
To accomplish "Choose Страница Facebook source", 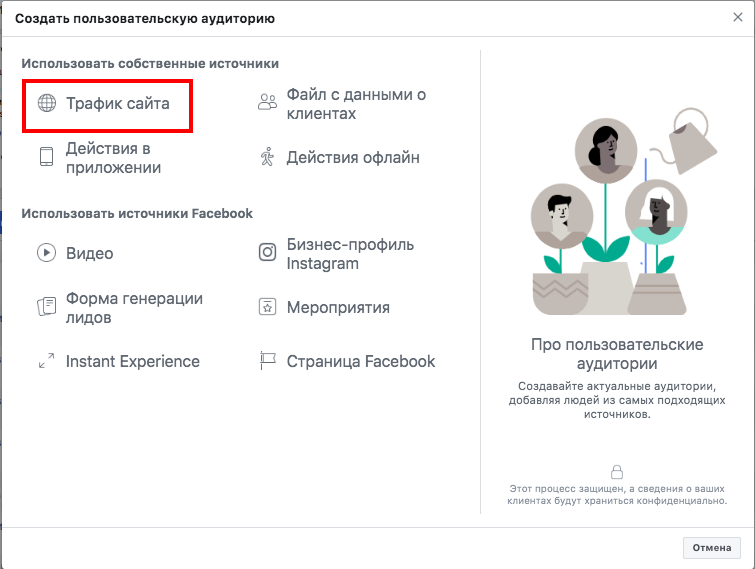I will [x=361, y=361].
